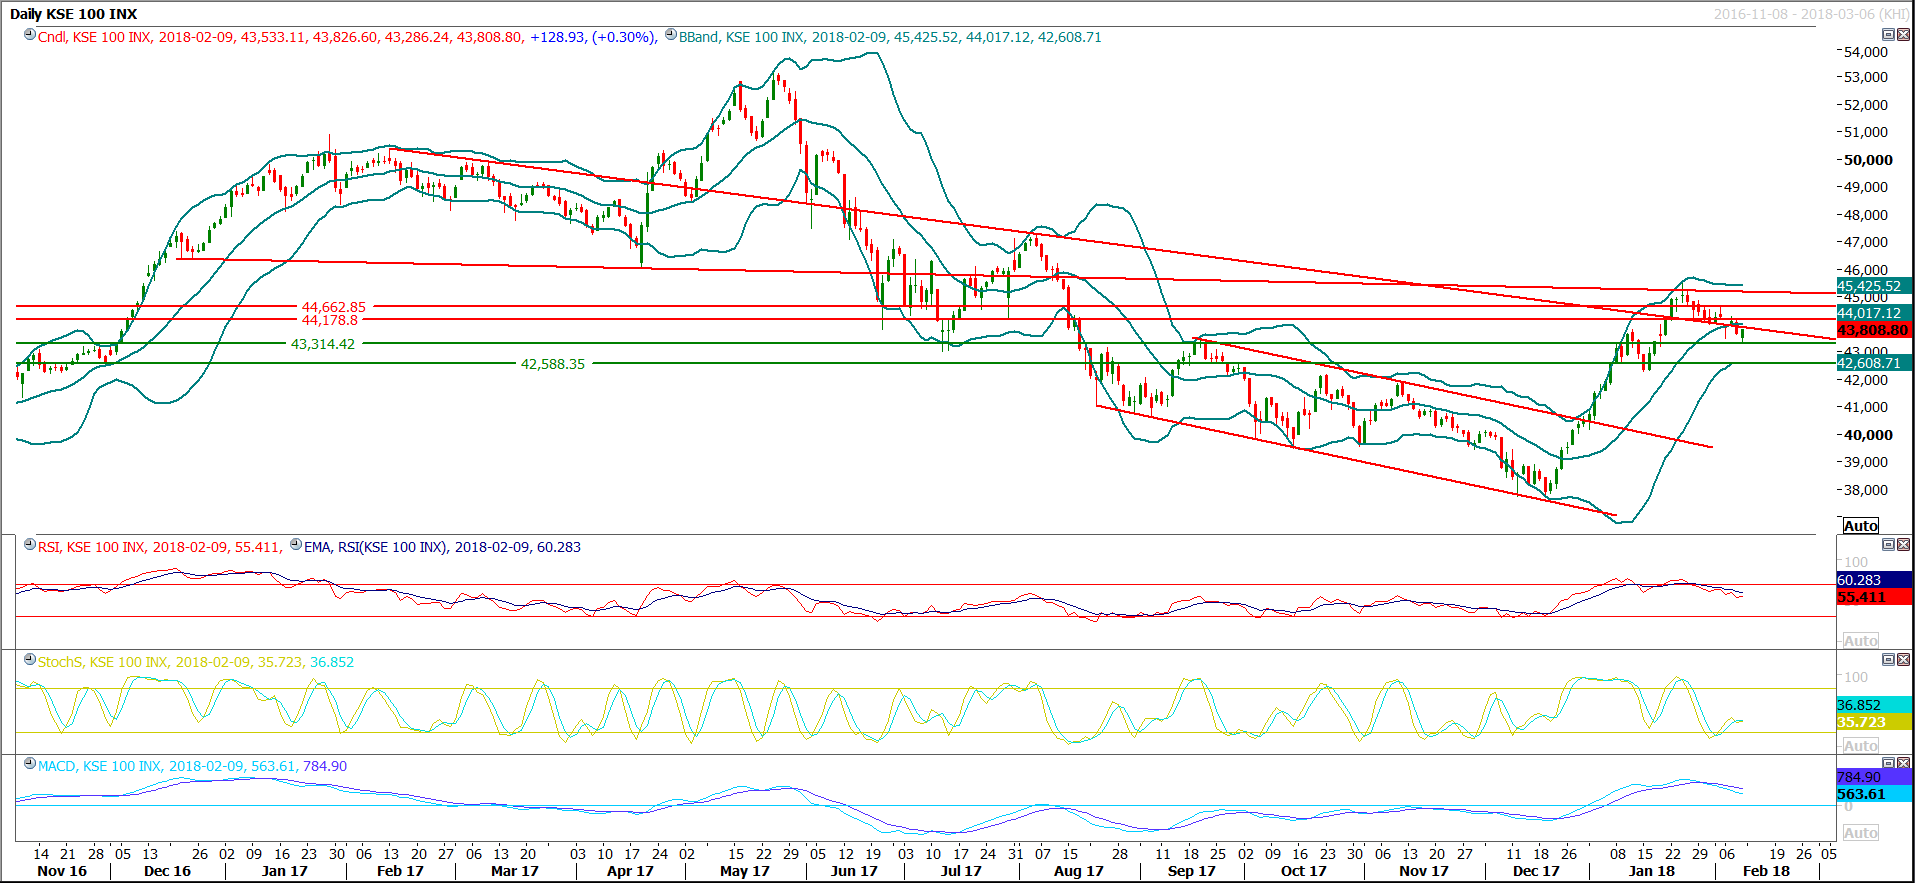Click the 50,000 price axis label
The height and width of the screenshot is (883, 1915).
click(1868, 160)
